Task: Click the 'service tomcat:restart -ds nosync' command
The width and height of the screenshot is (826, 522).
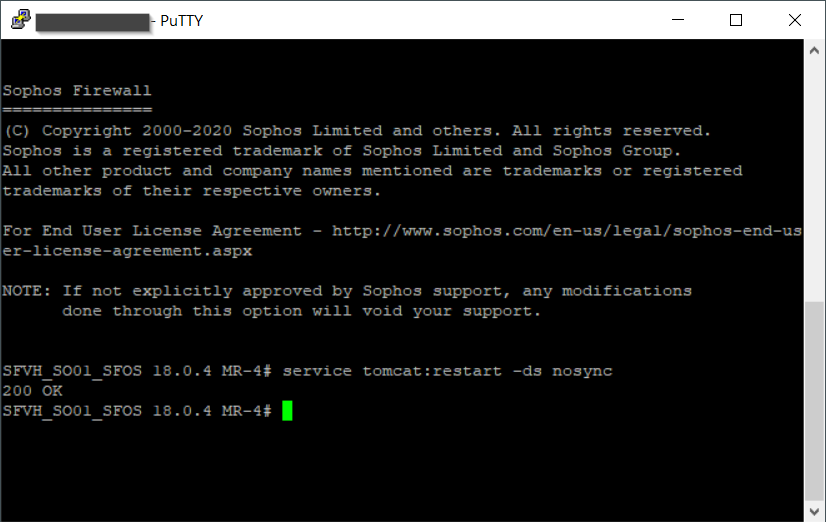Action: pos(447,371)
